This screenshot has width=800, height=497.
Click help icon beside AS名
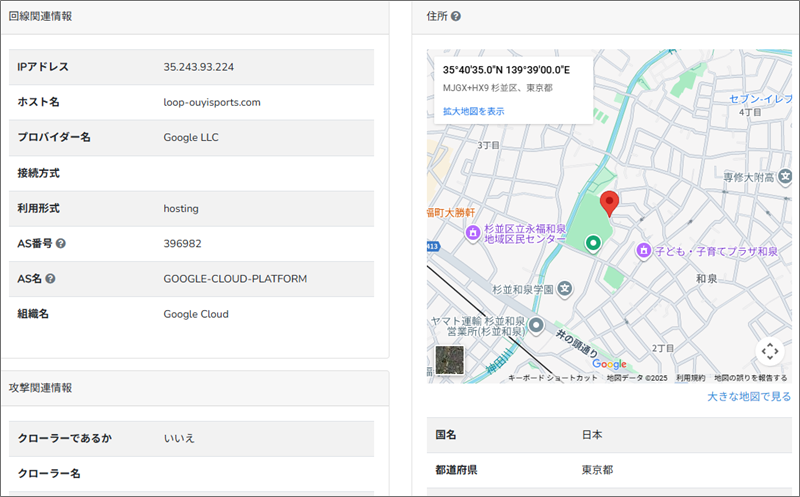point(50,279)
